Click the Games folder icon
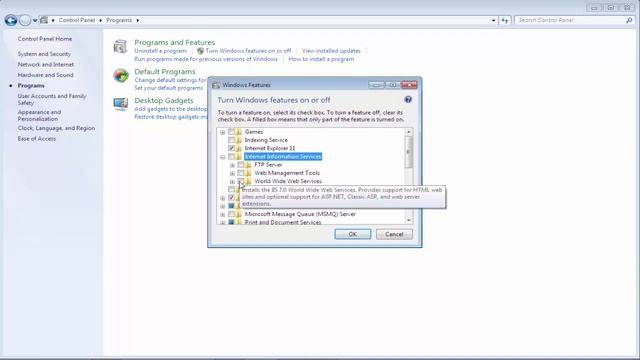 pyautogui.click(x=239, y=132)
